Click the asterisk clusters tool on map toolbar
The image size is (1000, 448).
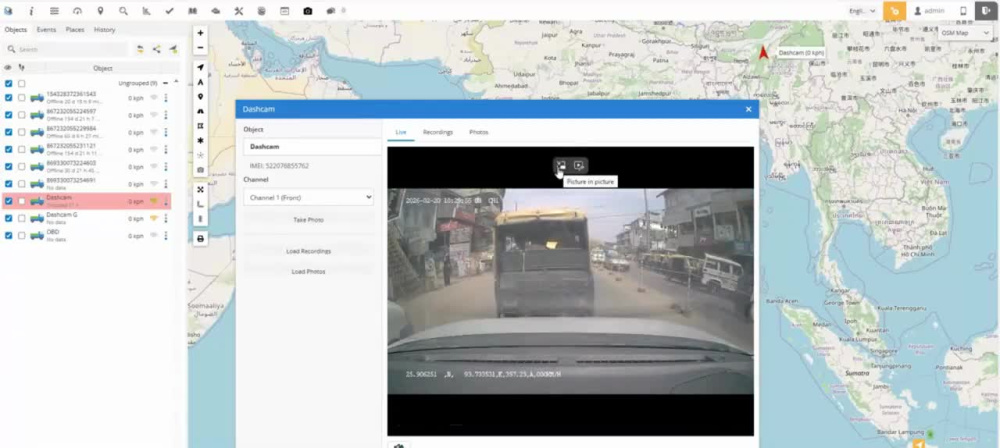pyautogui.click(x=200, y=140)
